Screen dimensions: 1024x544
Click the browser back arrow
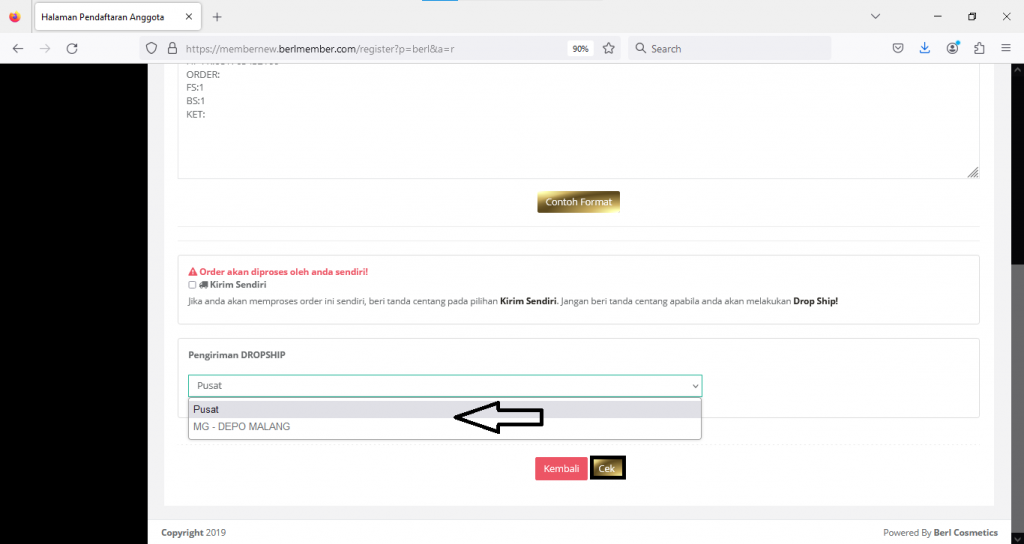tap(18, 48)
